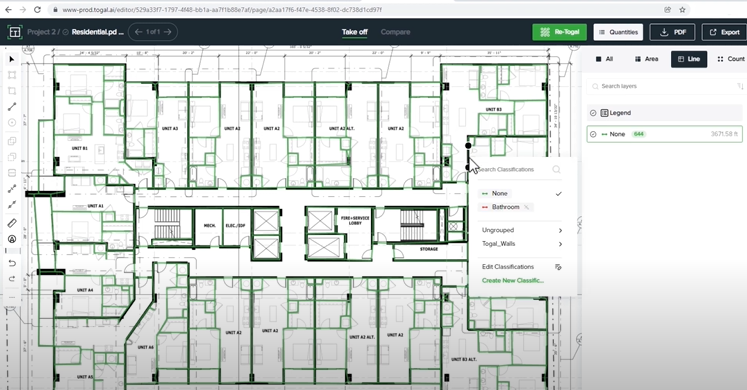Activate the line drawing tool
Image resolution: width=747 pixels, height=390 pixels.
click(x=12, y=107)
